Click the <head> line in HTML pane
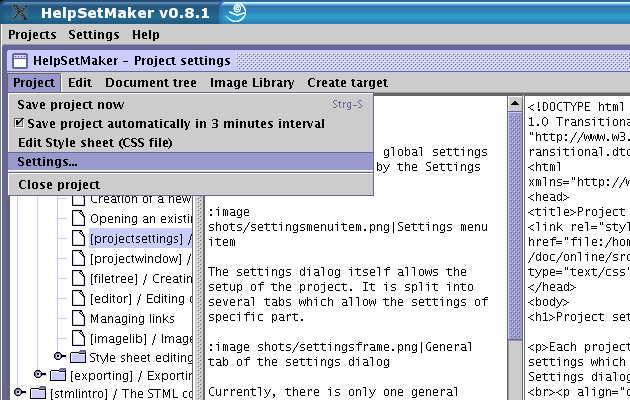Viewport: 630px width, 400px height. pyautogui.click(x=548, y=197)
